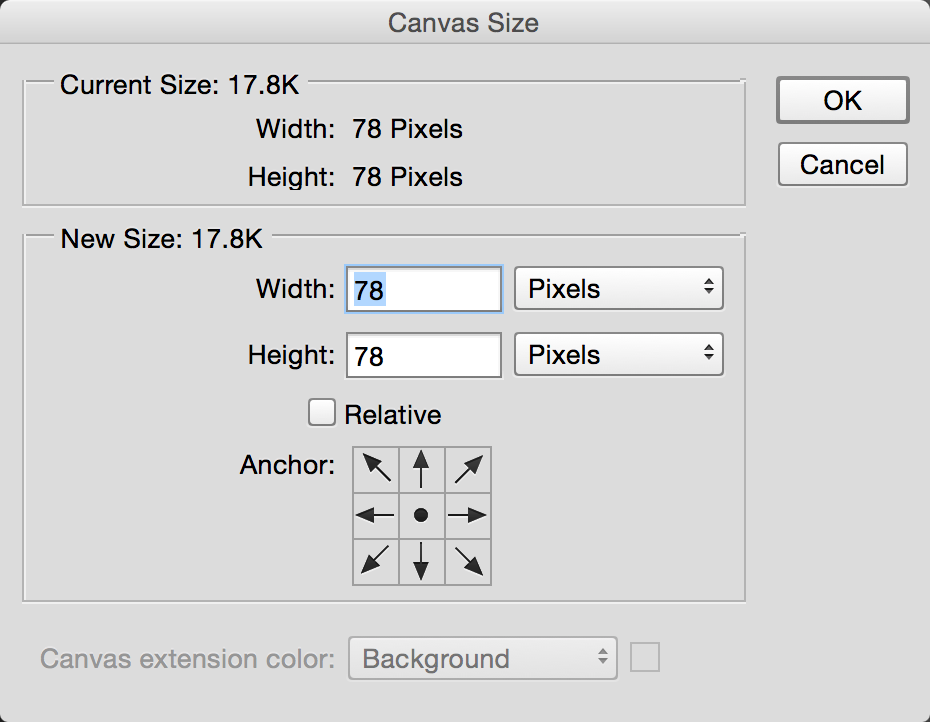
Task: Click the top anchor arrow
Action: (421, 469)
